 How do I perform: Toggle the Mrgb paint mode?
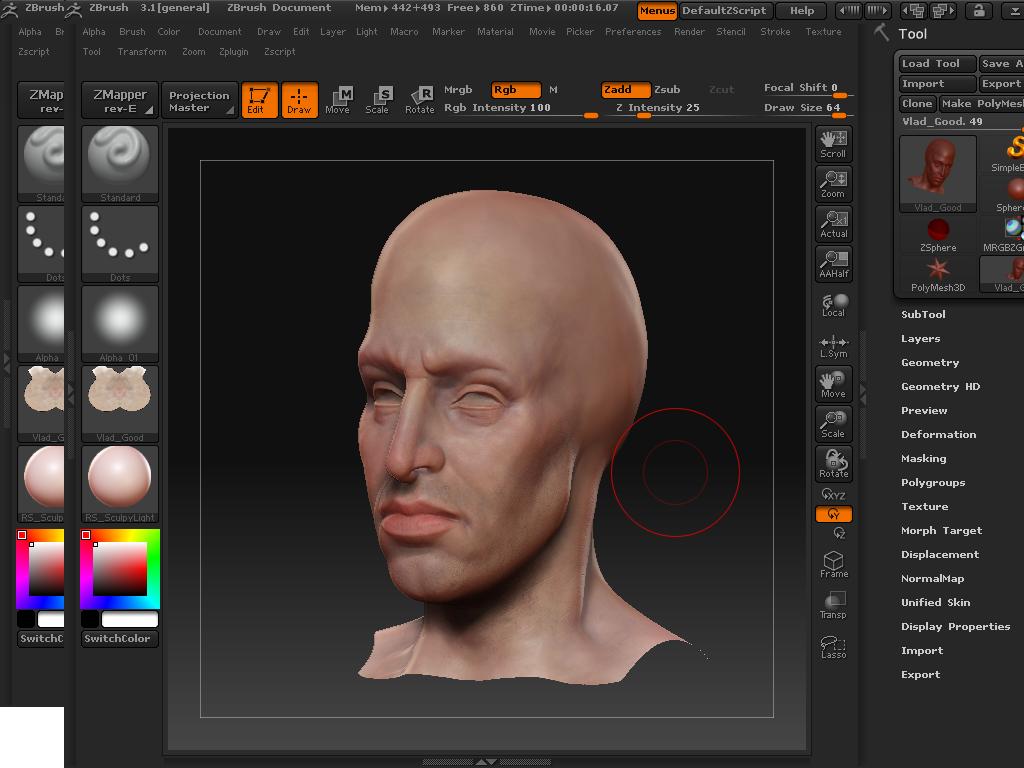(x=458, y=90)
